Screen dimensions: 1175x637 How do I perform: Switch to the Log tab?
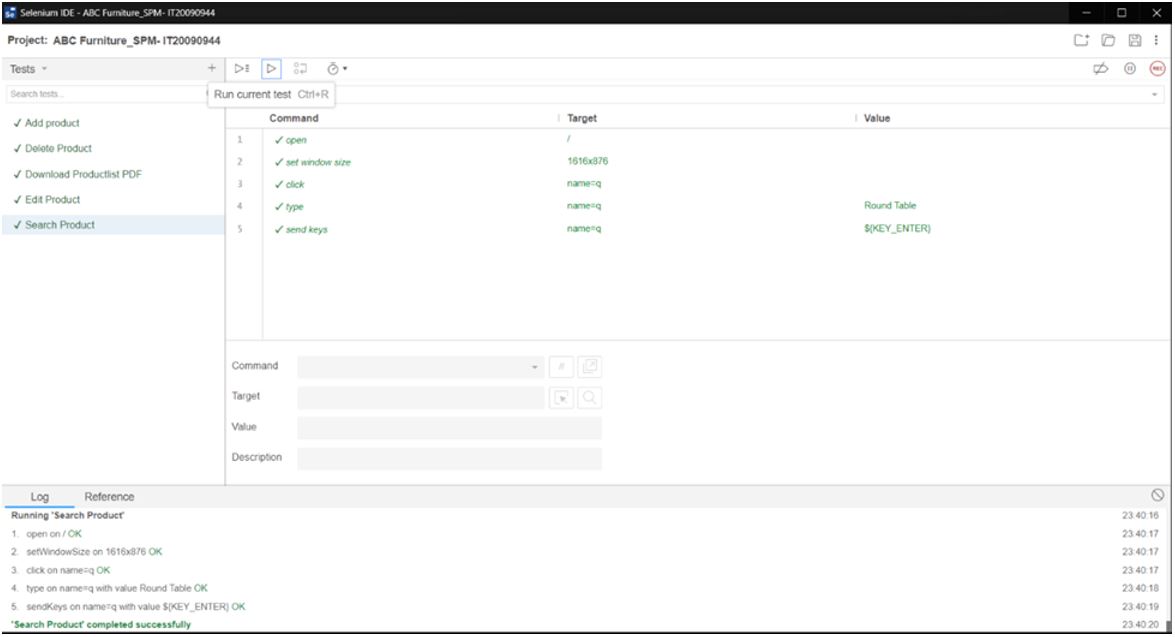point(40,497)
